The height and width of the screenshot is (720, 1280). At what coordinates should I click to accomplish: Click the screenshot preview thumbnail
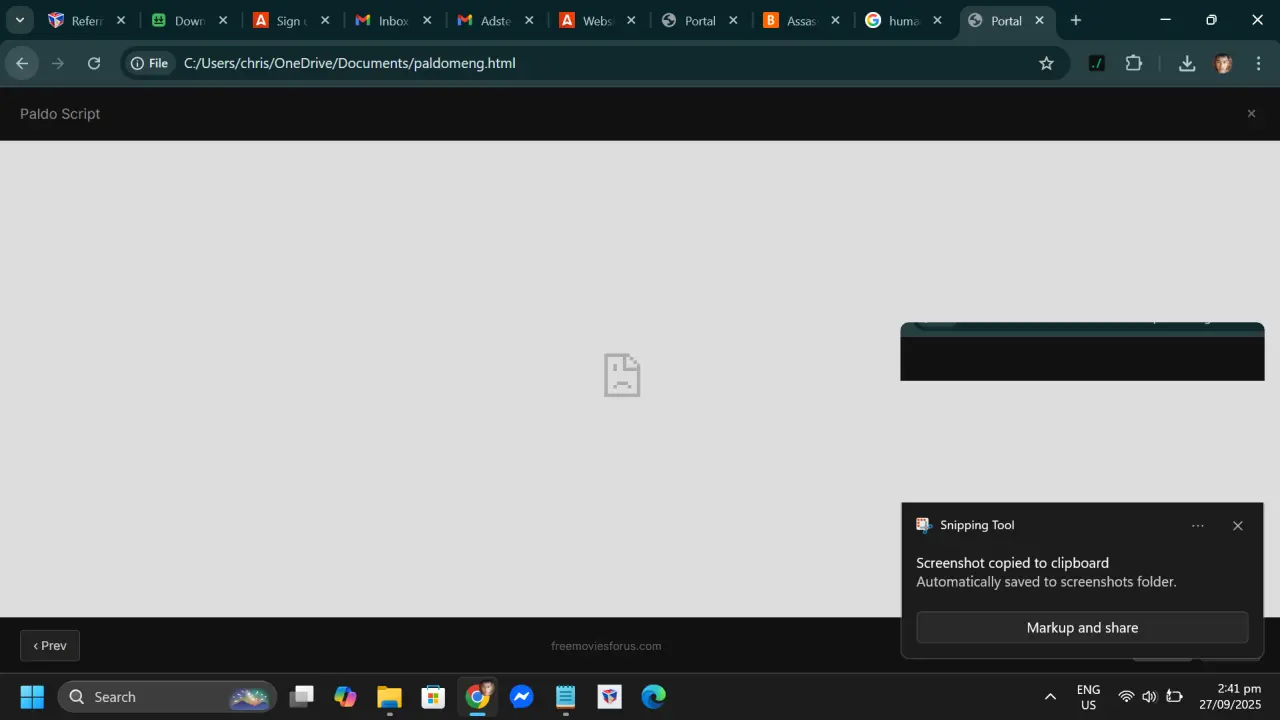(x=1082, y=351)
